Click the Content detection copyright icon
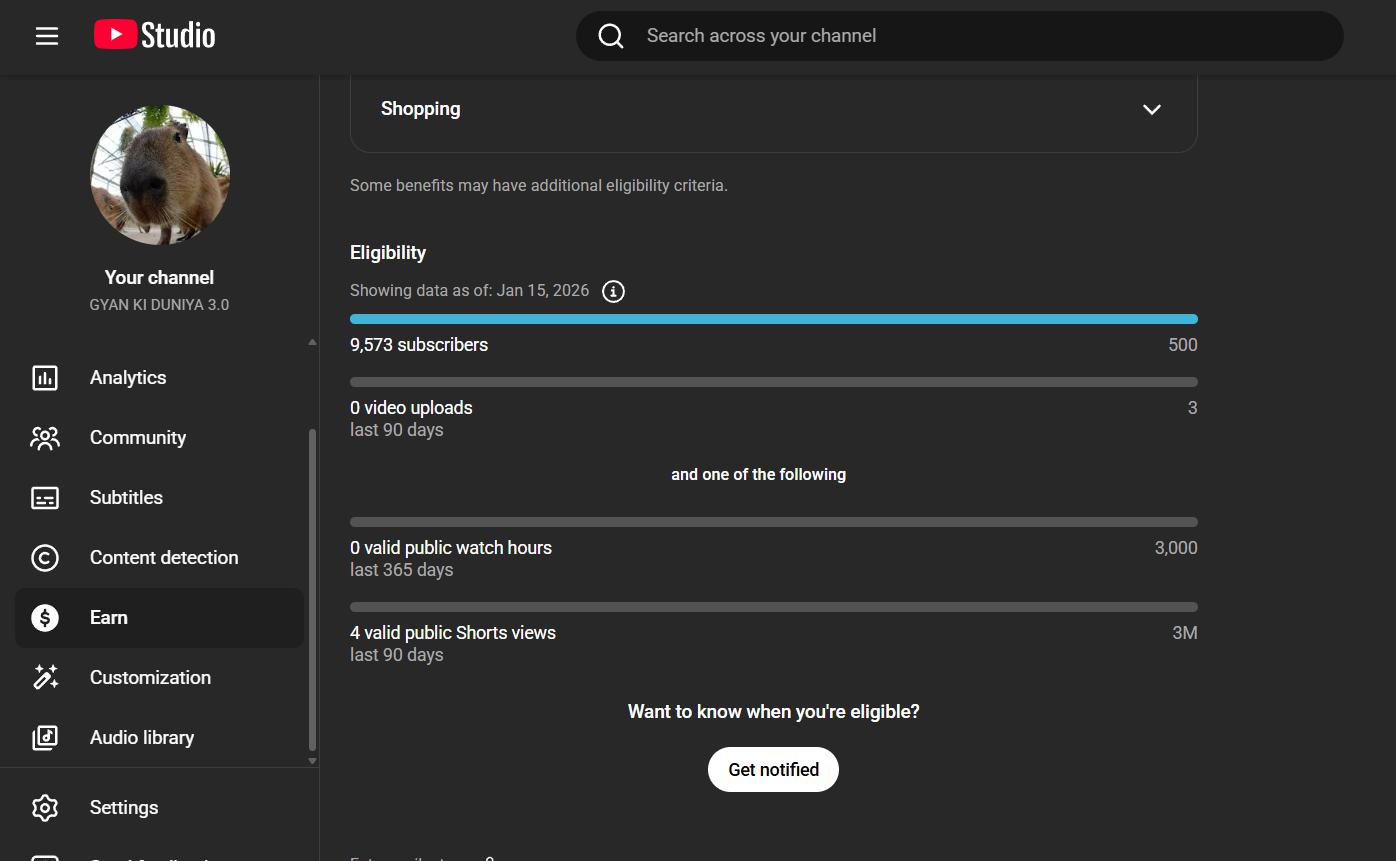The width and height of the screenshot is (1396, 861). pyautogui.click(x=45, y=558)
